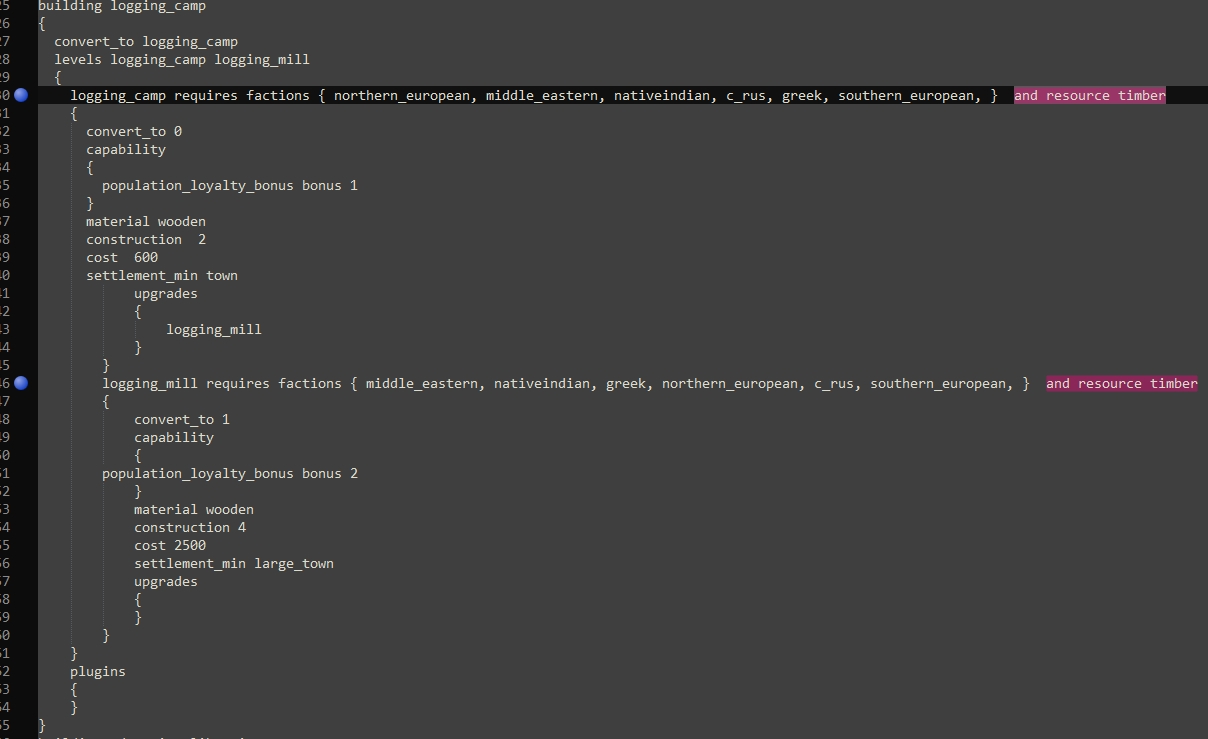Click the 'settlement_min large_town' line
1208x739 pixels.
click(x=234, y=564)
